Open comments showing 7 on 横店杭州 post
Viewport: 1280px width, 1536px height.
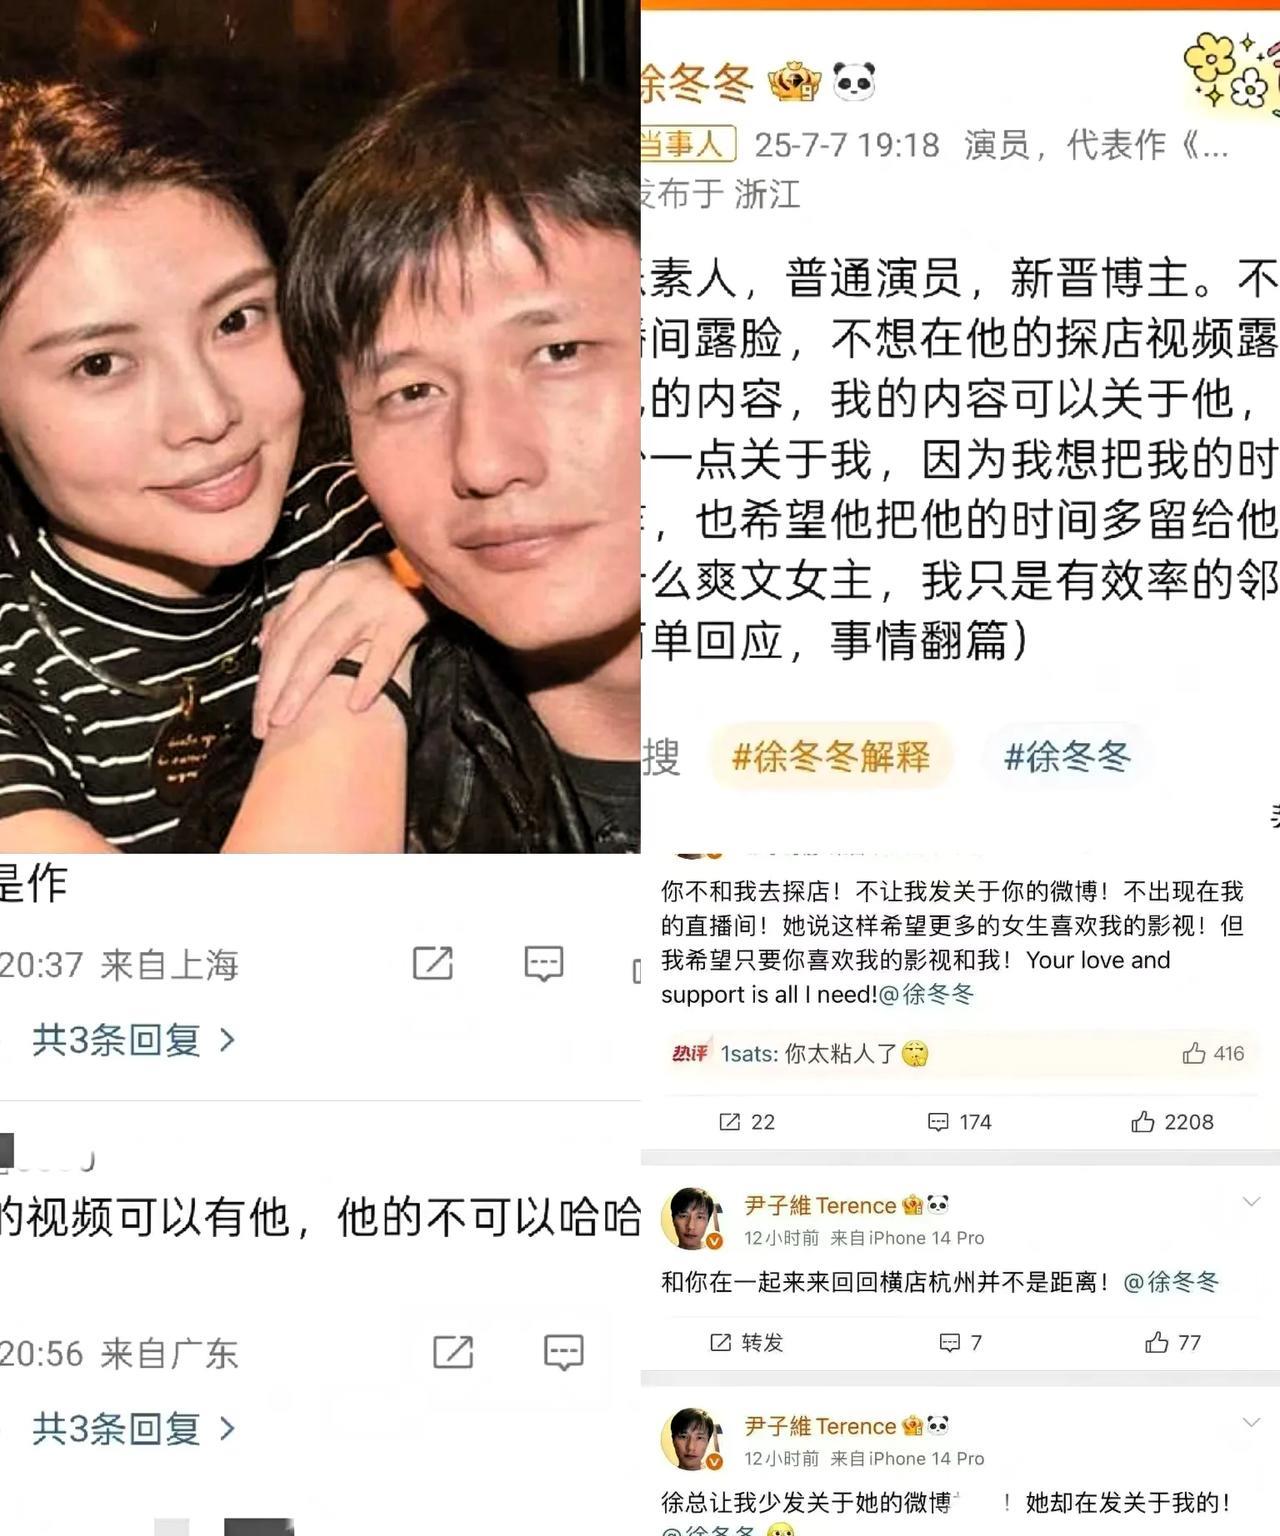[961, 1342]
